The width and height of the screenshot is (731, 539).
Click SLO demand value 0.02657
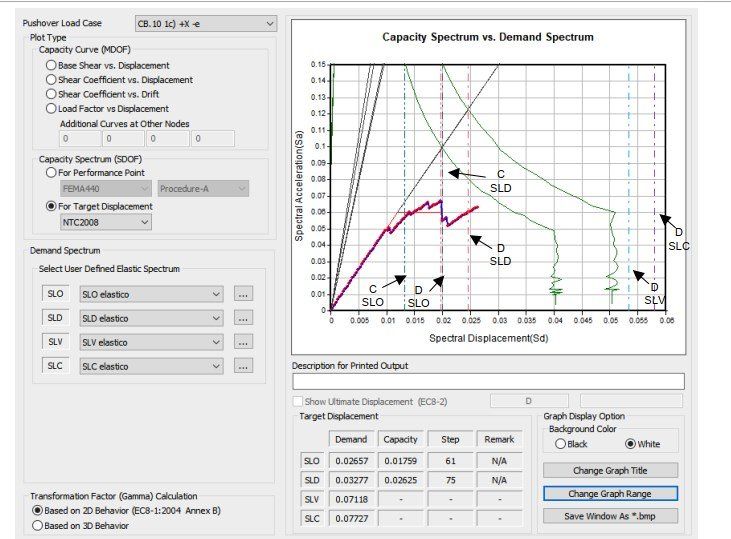[x=352, y=461]
